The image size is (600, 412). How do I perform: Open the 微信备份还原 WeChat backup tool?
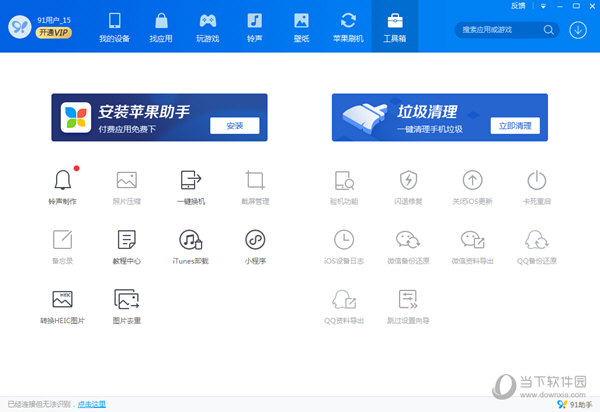[408, 246]
